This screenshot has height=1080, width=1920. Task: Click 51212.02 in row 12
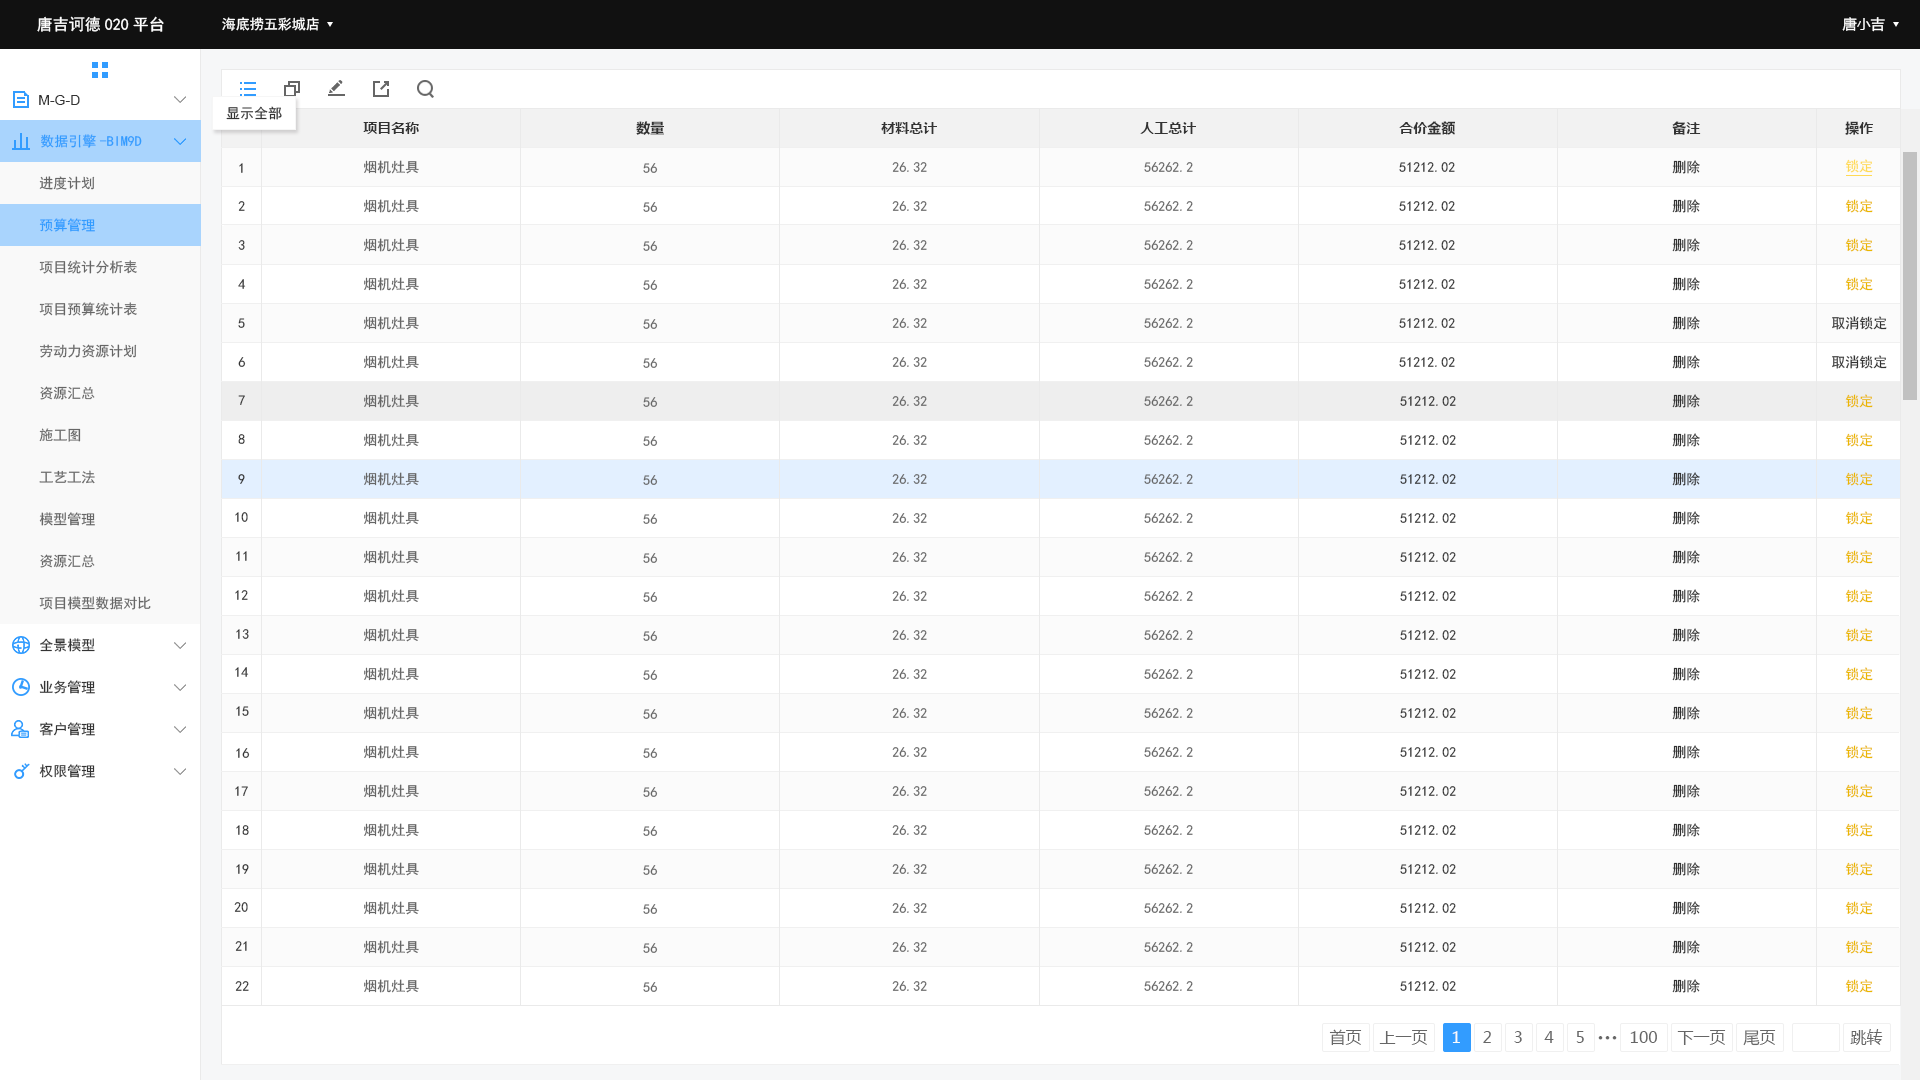tap(1427, 596)
